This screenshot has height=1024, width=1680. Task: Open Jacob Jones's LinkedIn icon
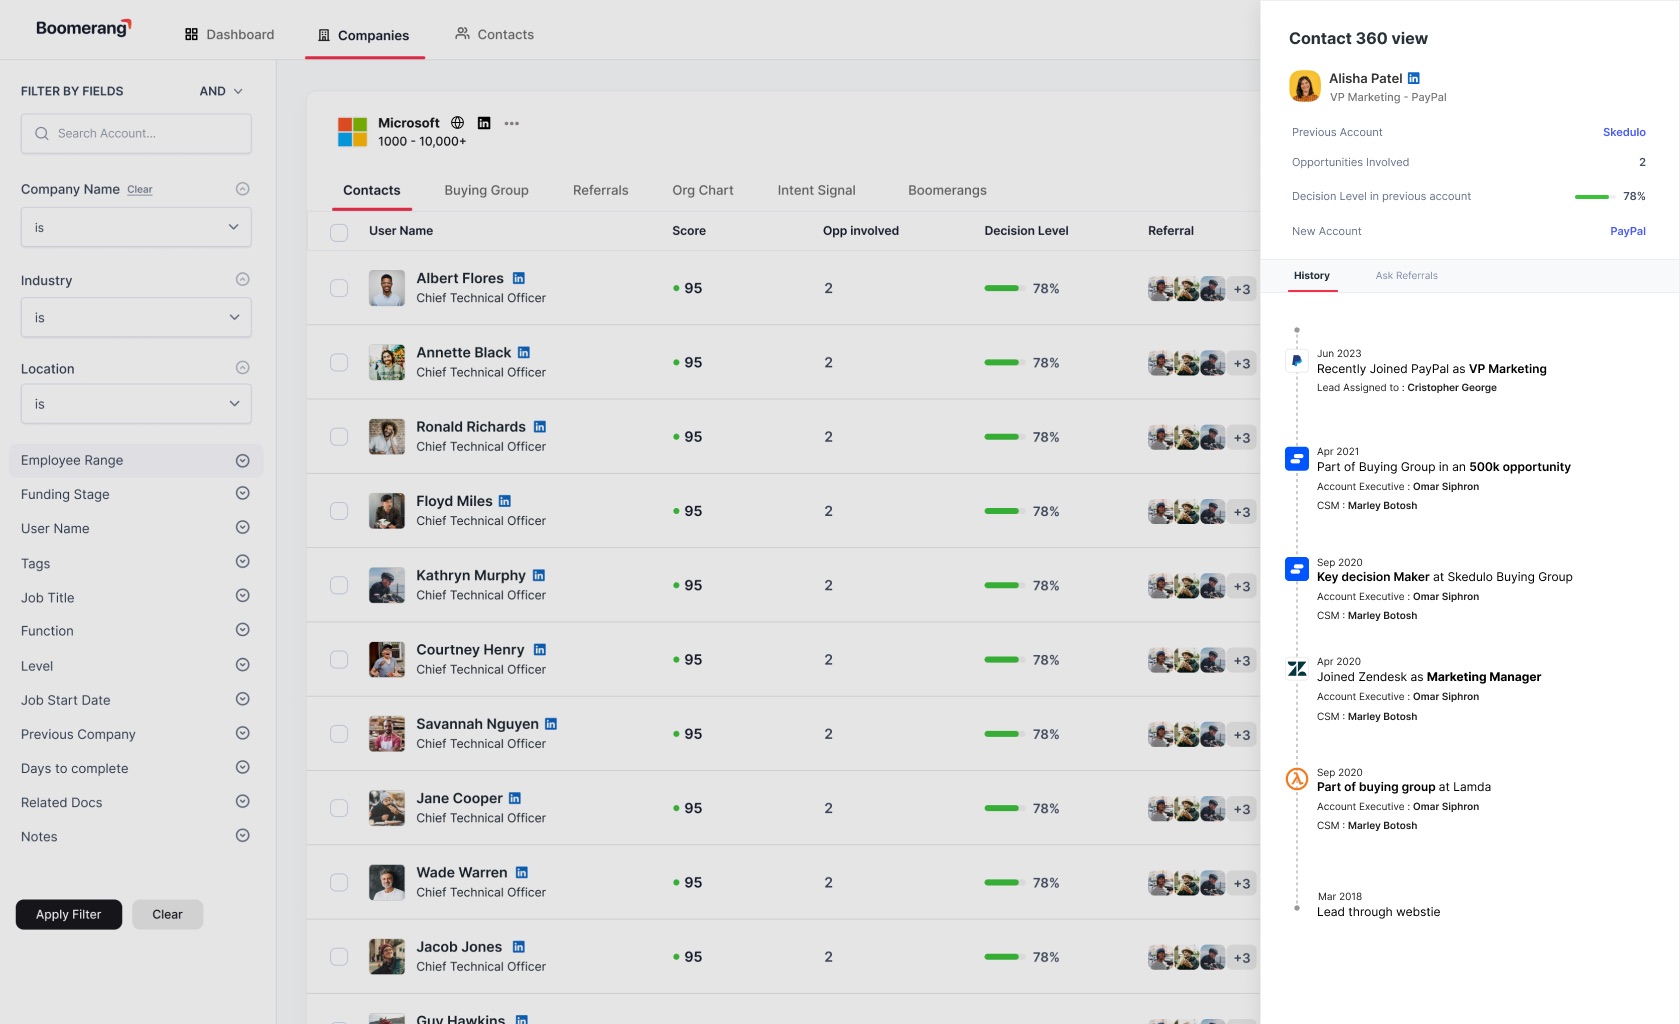pos(519,947)
